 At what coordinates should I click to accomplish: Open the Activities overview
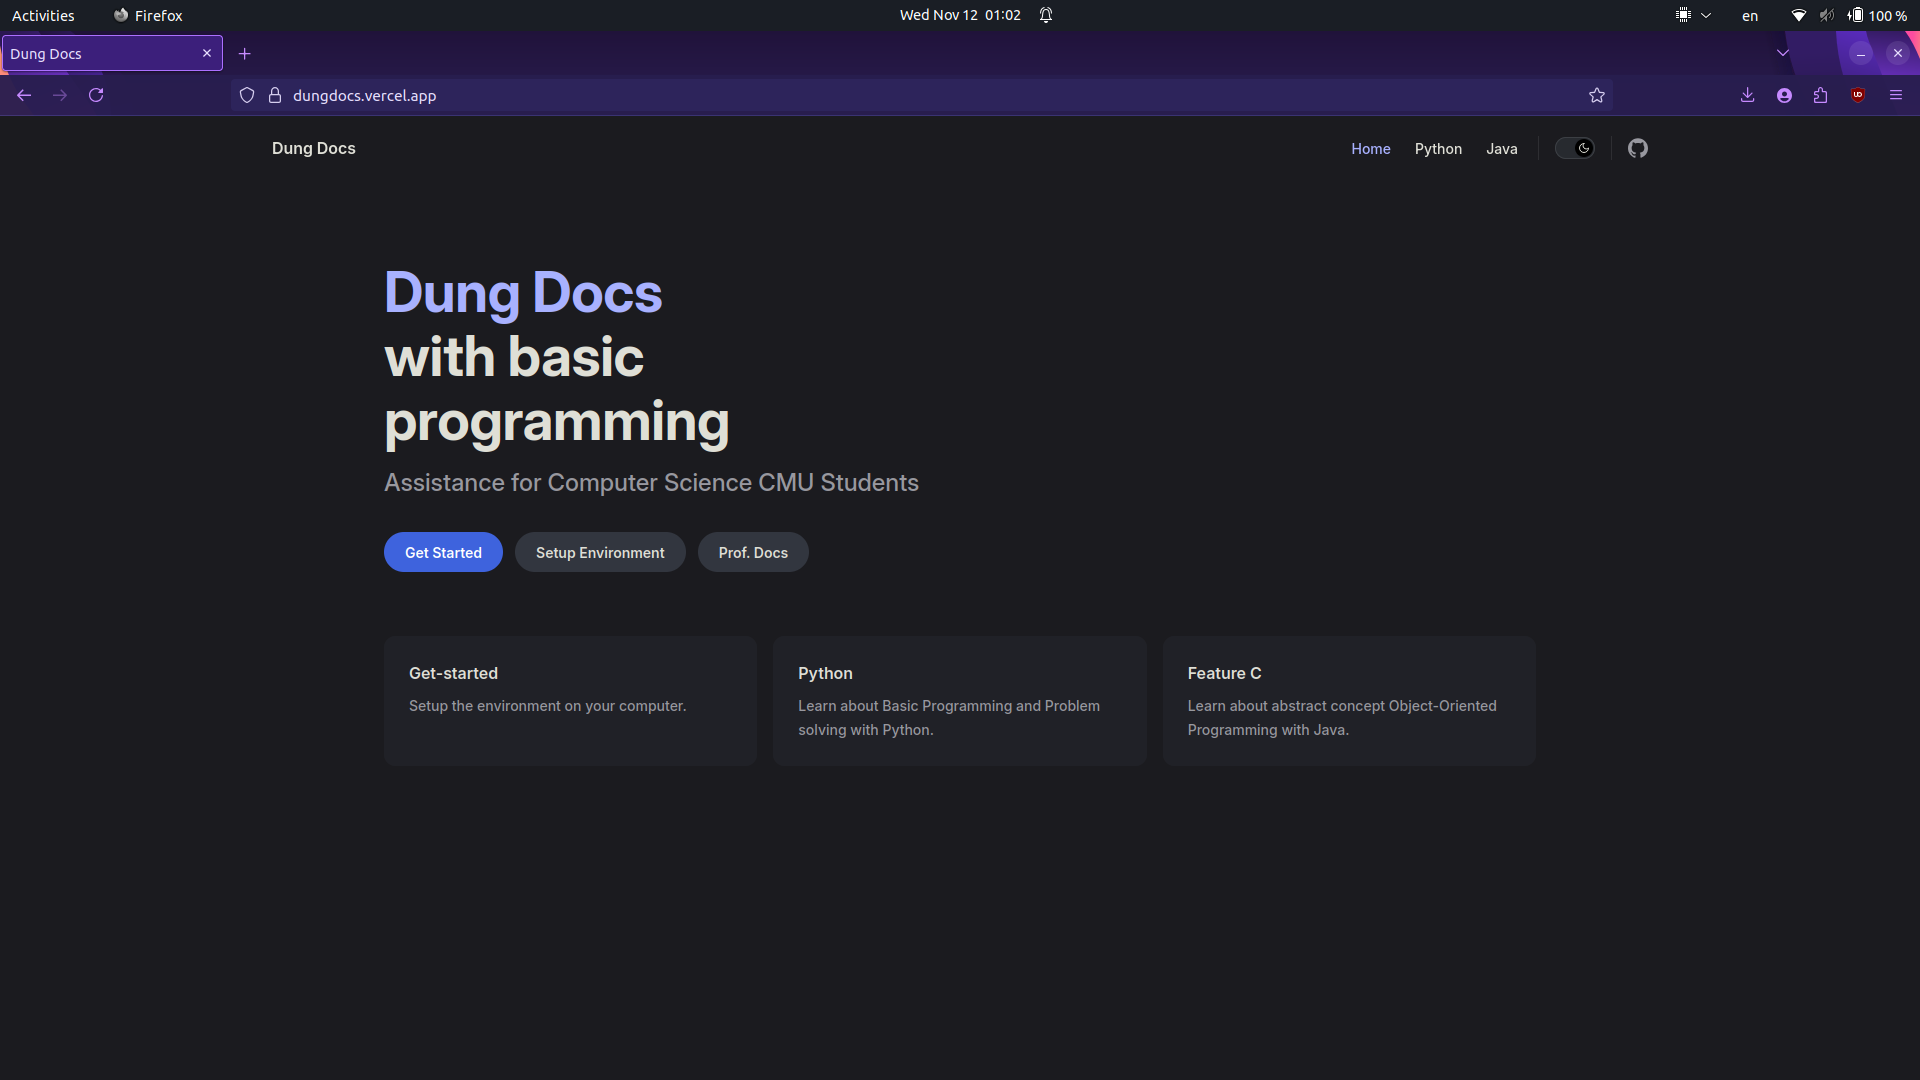click(43, 15)
